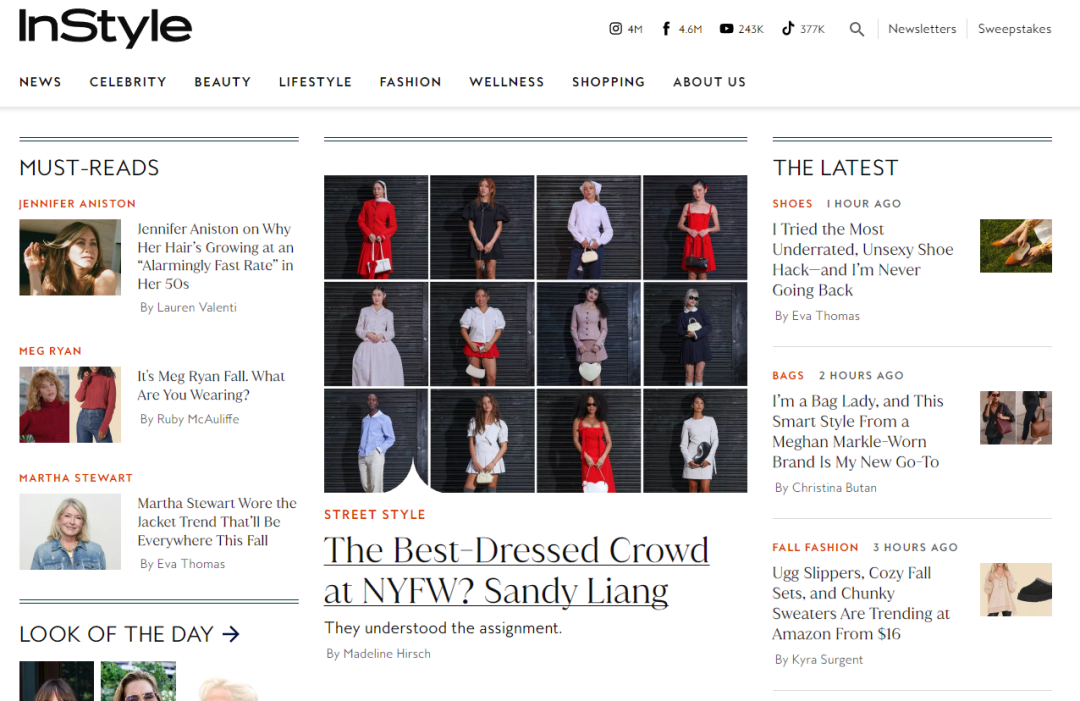Read Martha Stewart jacket trend article

tap(217, 522)
